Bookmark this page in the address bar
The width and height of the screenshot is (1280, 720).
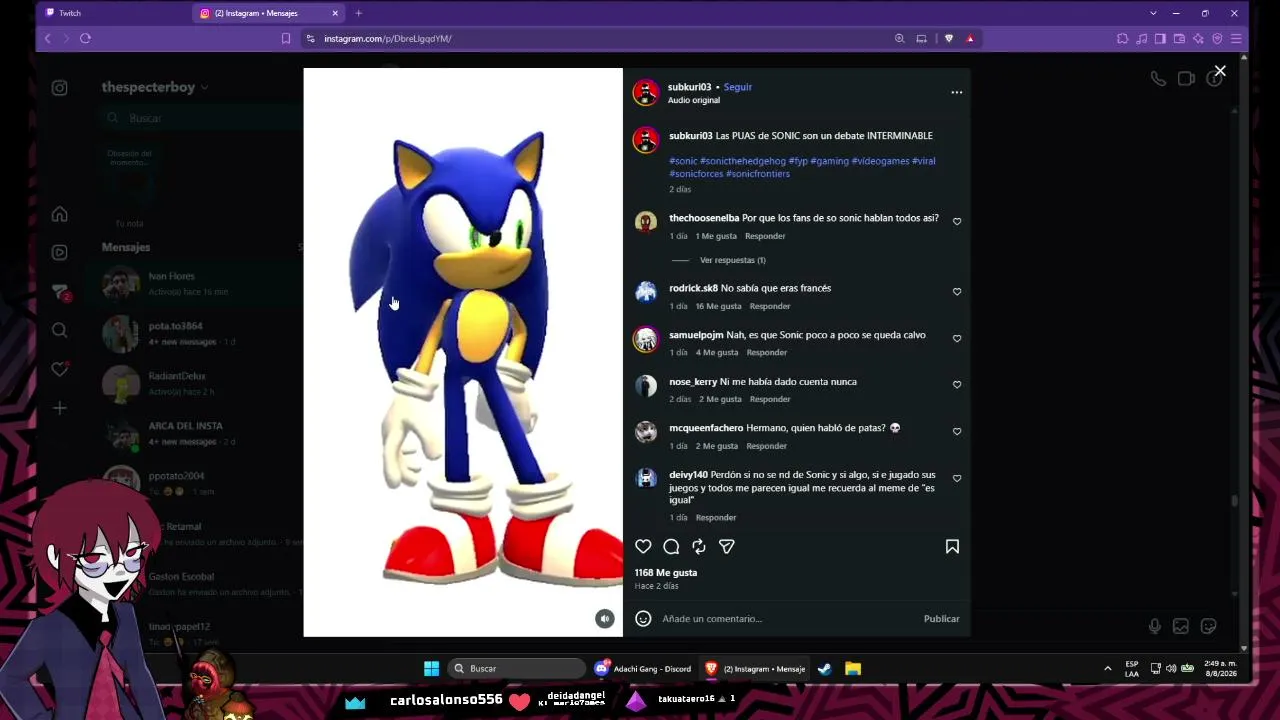pyautogui.click(x=286, y=39)
